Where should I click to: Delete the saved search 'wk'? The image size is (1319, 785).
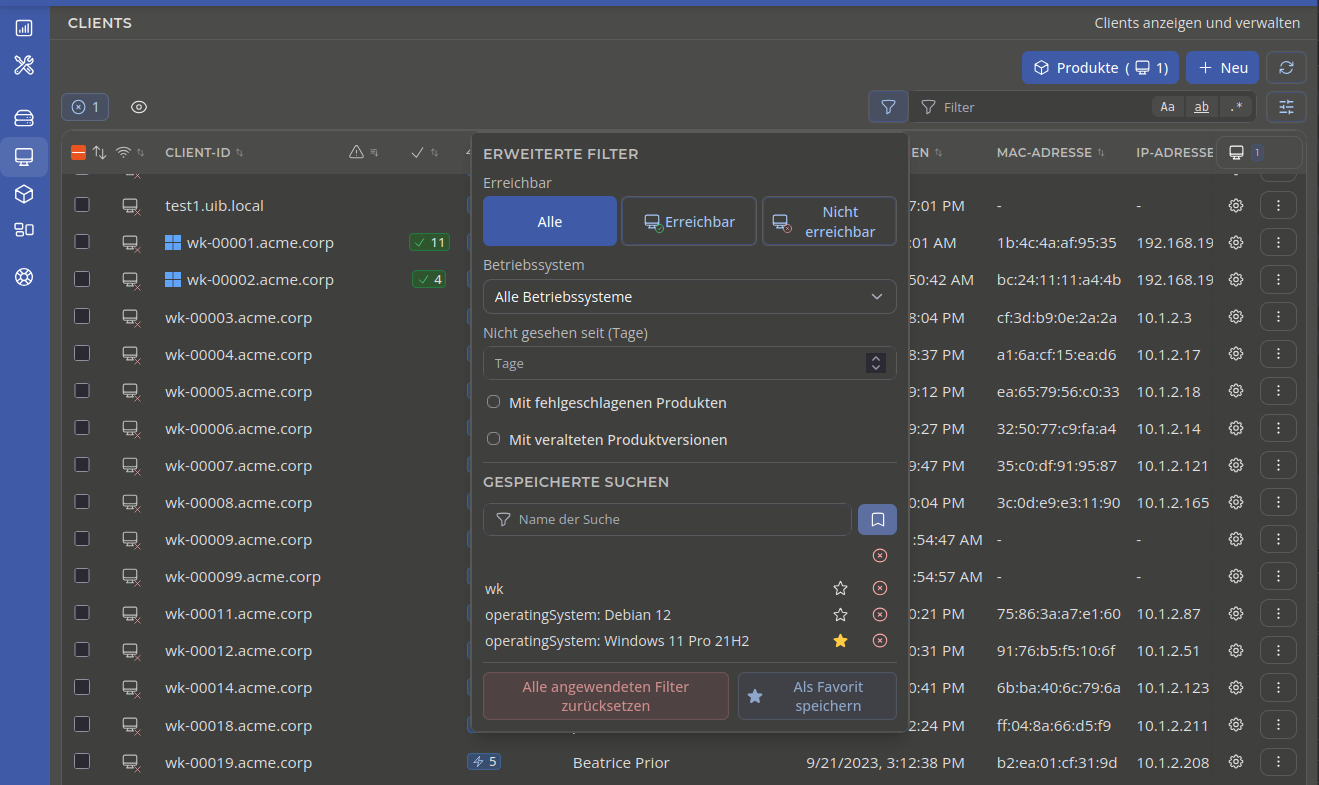pos(880,589)
